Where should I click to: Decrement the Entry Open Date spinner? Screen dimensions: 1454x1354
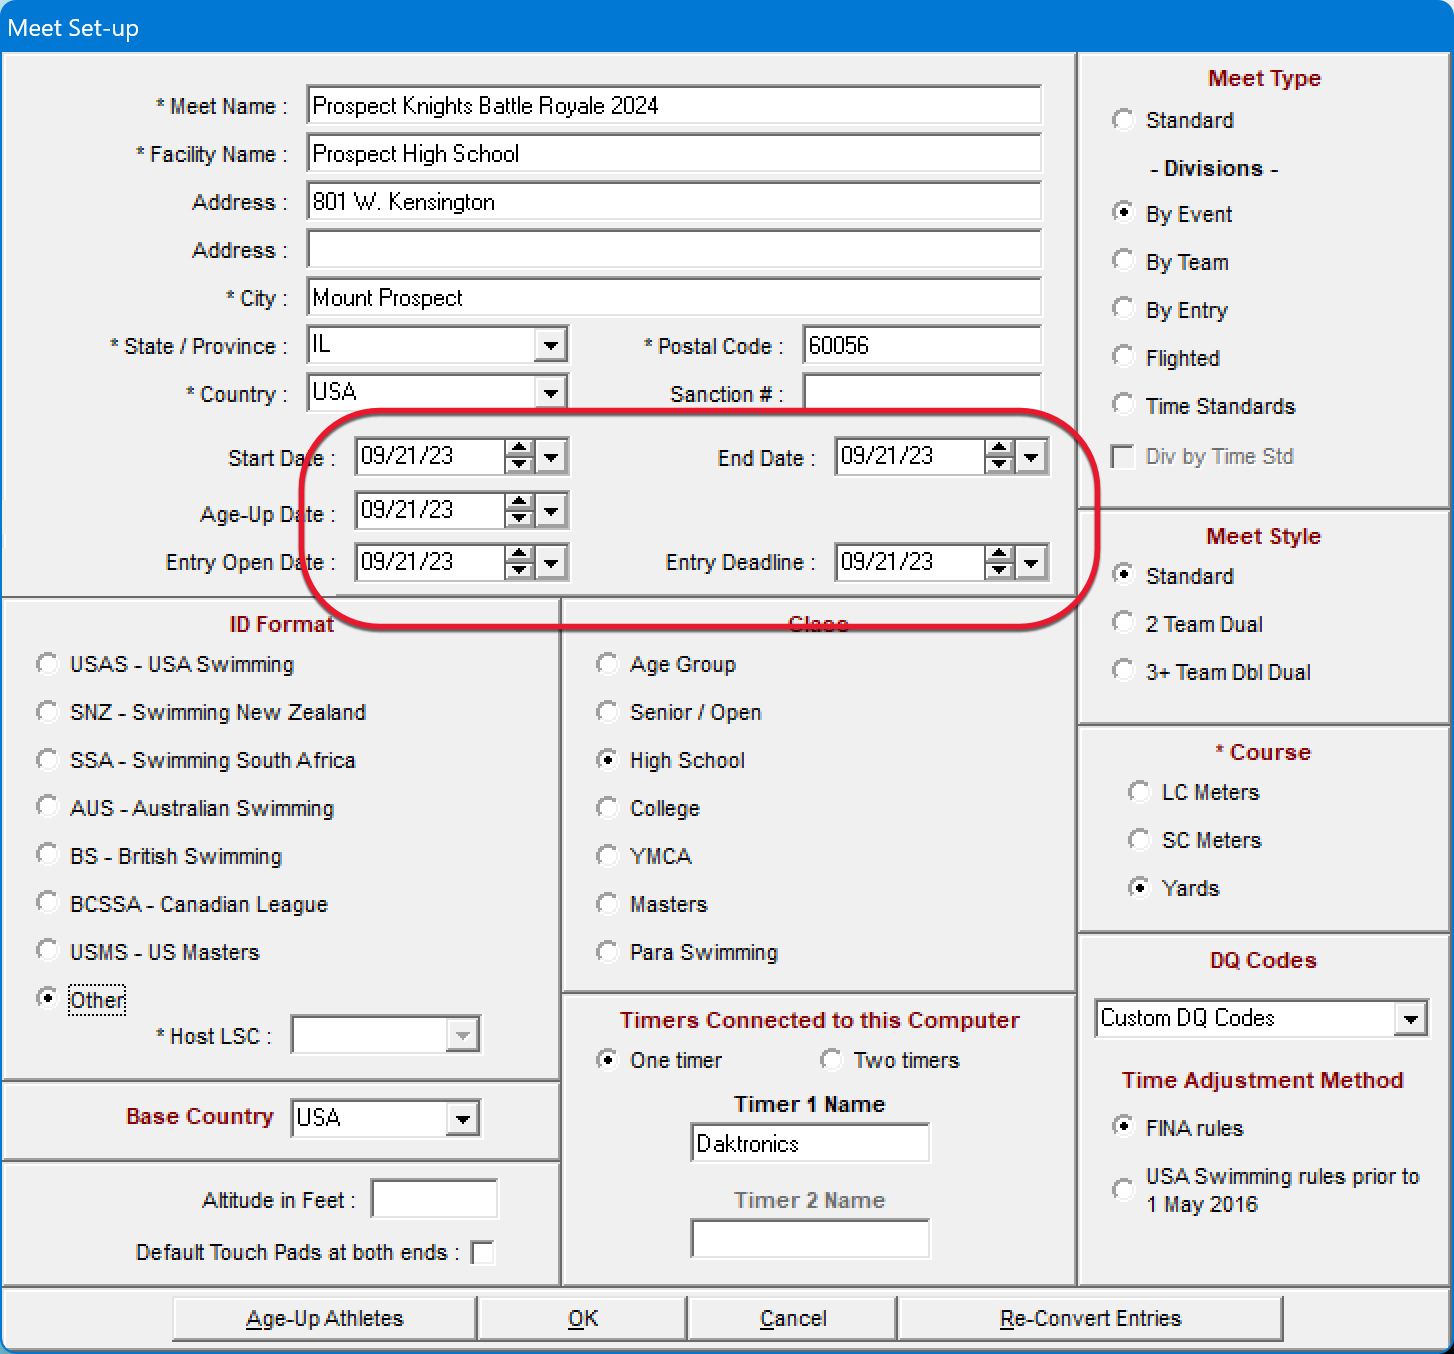[518, 569]
